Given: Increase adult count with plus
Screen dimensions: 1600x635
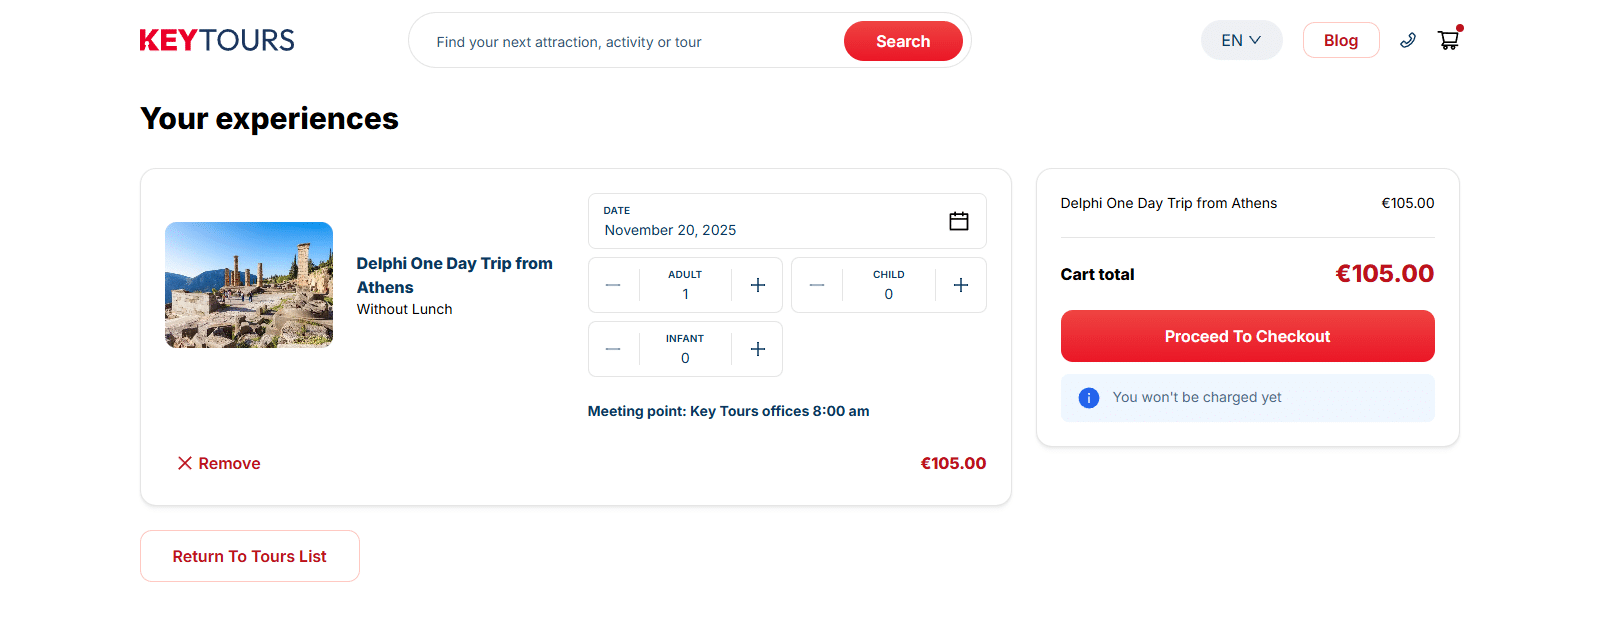Looking at the screenshot, I should [x=758, y=285].
